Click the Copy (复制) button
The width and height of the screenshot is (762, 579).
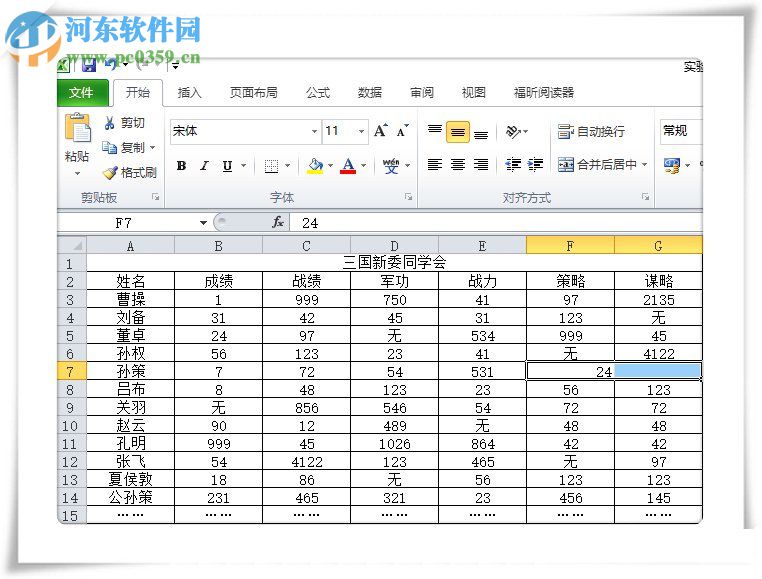pos(123,147)
